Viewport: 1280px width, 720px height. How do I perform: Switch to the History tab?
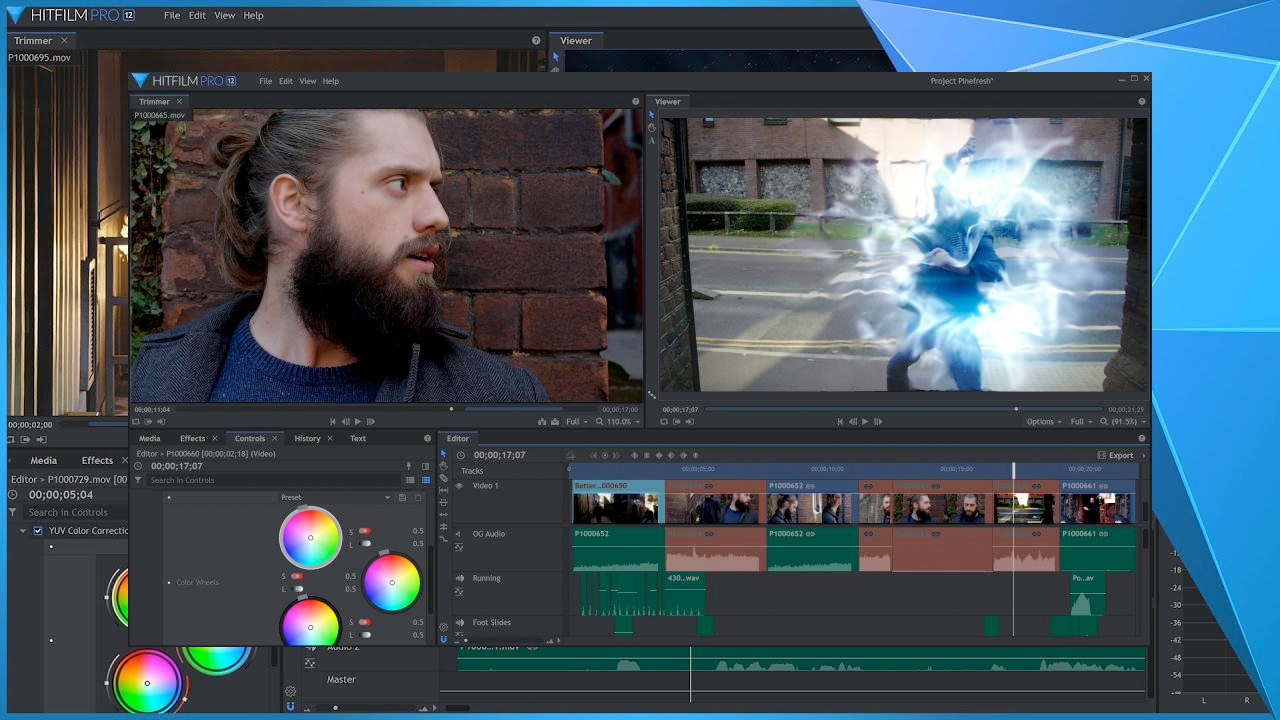pos(307,438)
